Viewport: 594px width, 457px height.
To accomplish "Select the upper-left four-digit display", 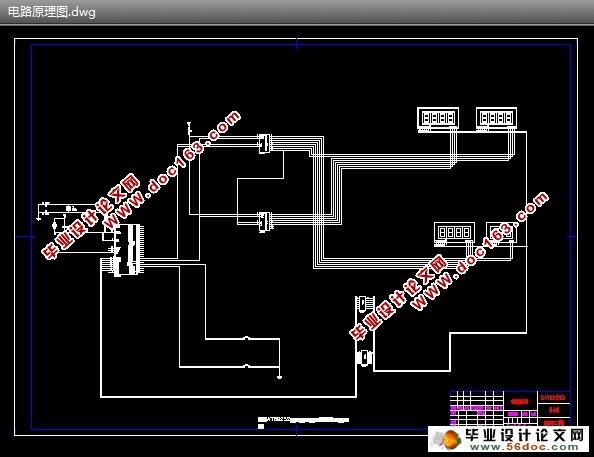I will tap(438, 119).
